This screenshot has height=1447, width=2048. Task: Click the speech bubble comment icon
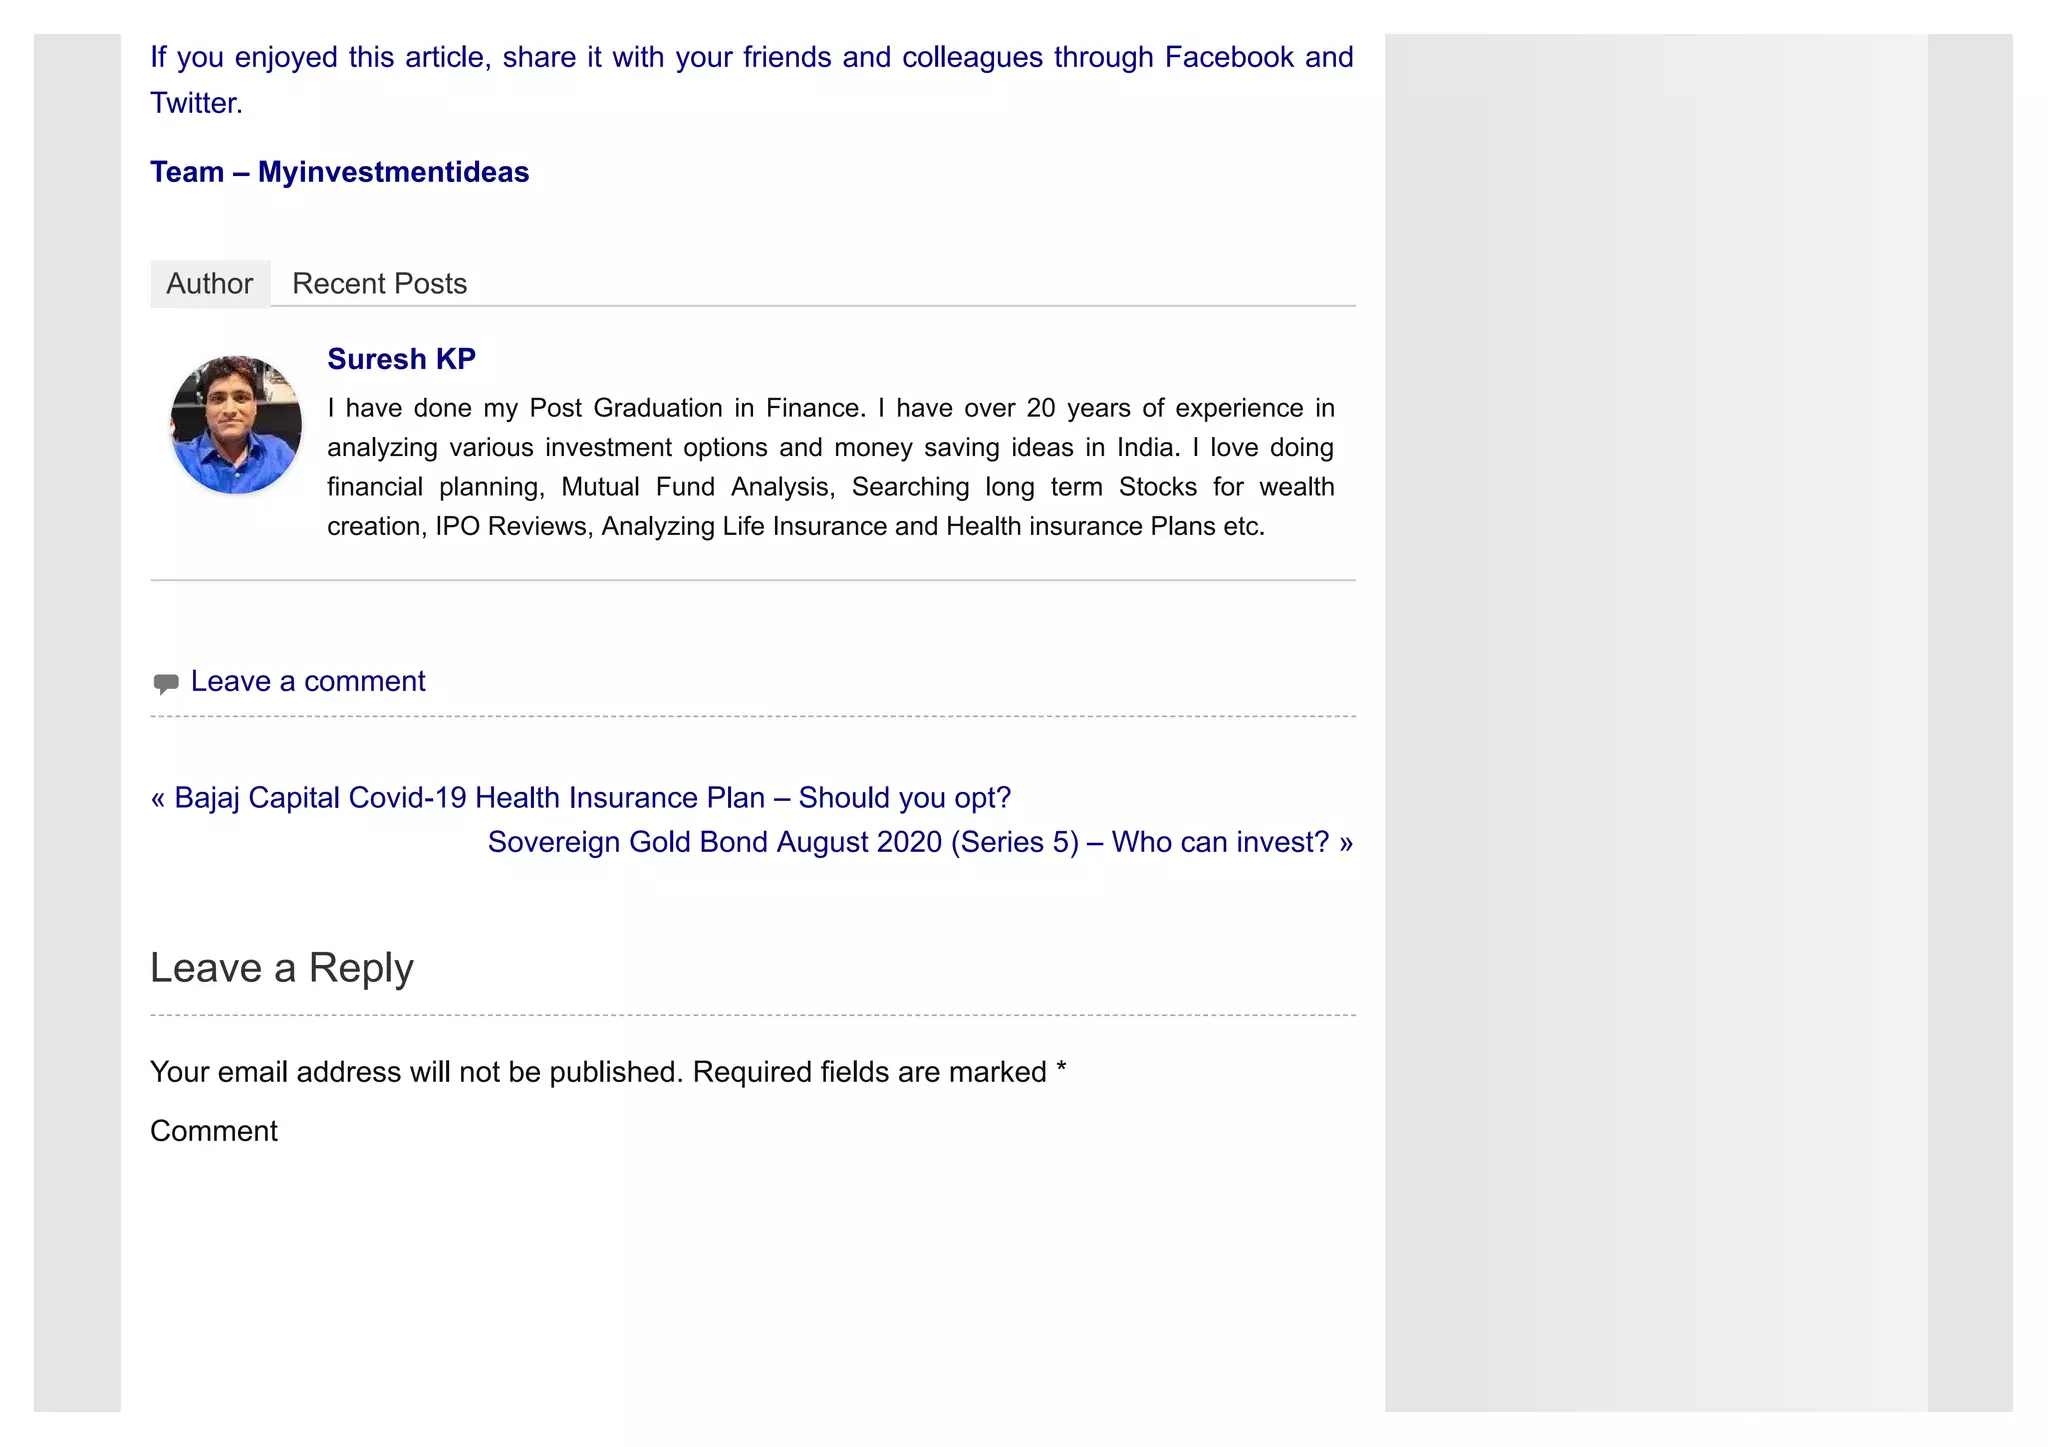tap(165, 684)
